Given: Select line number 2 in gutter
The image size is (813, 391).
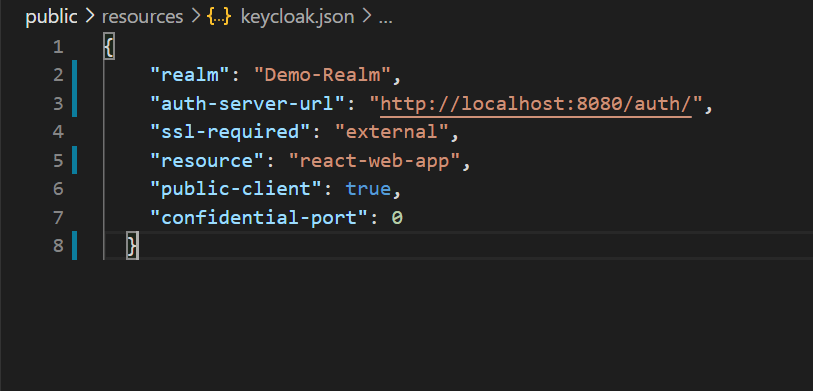Looking at the screenshot, I should point(58,75).
